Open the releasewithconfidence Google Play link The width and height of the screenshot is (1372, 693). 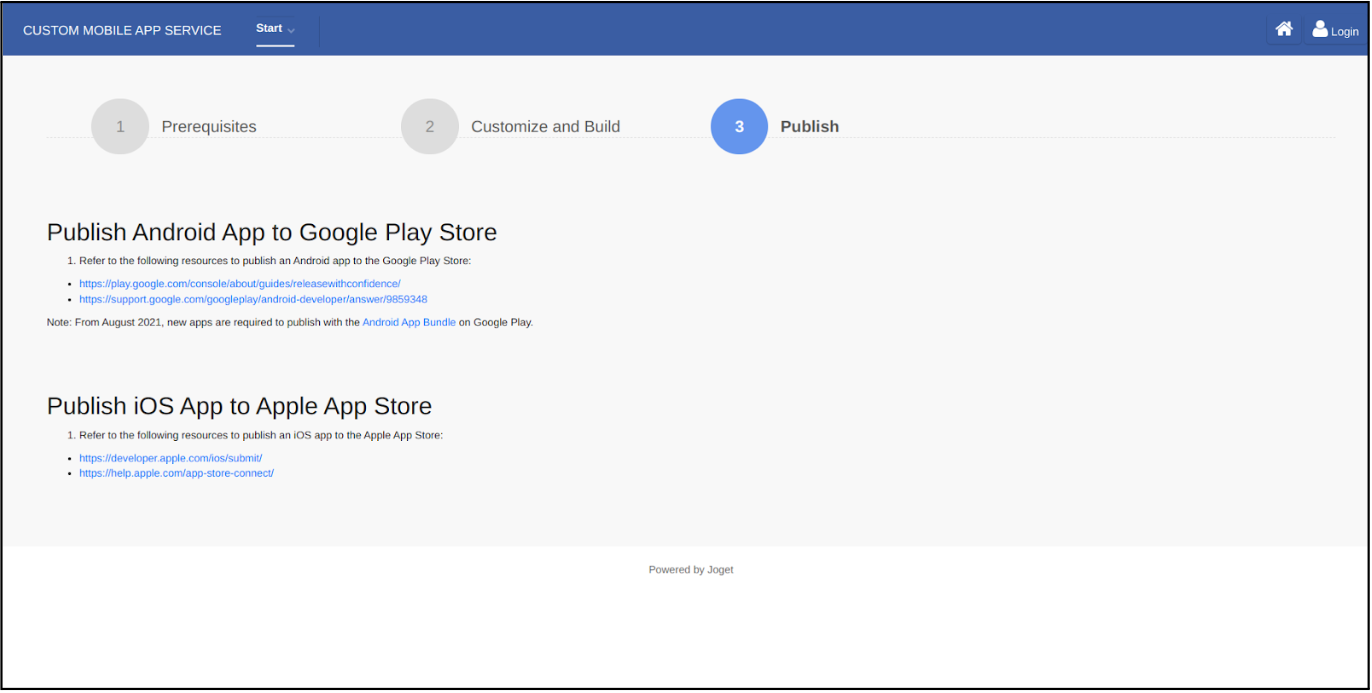[240, 284]
